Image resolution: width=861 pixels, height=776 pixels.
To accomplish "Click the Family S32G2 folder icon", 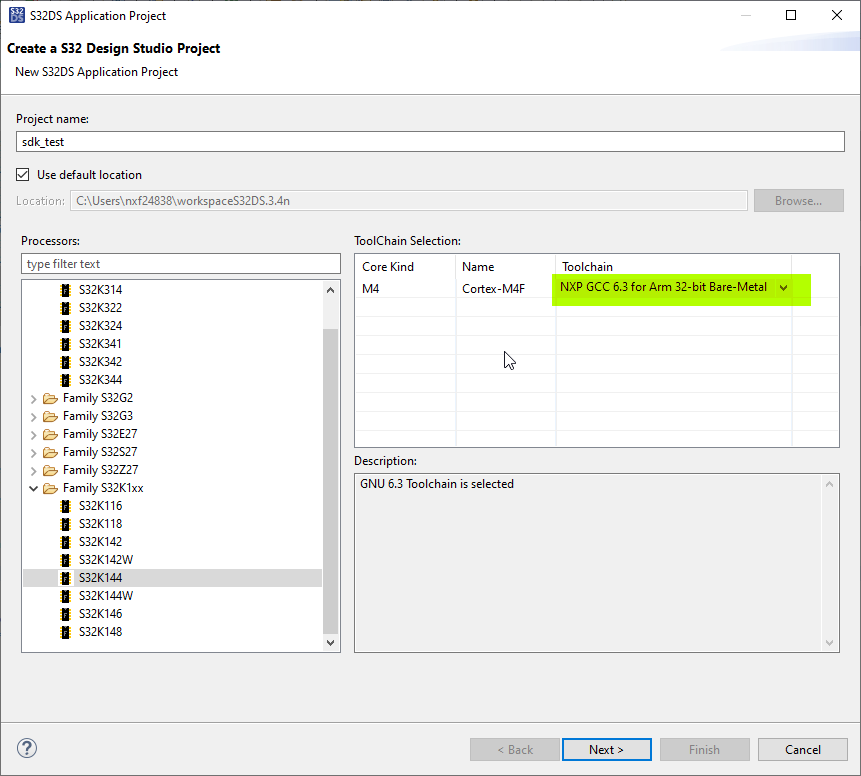I will (x=51, y=397).
